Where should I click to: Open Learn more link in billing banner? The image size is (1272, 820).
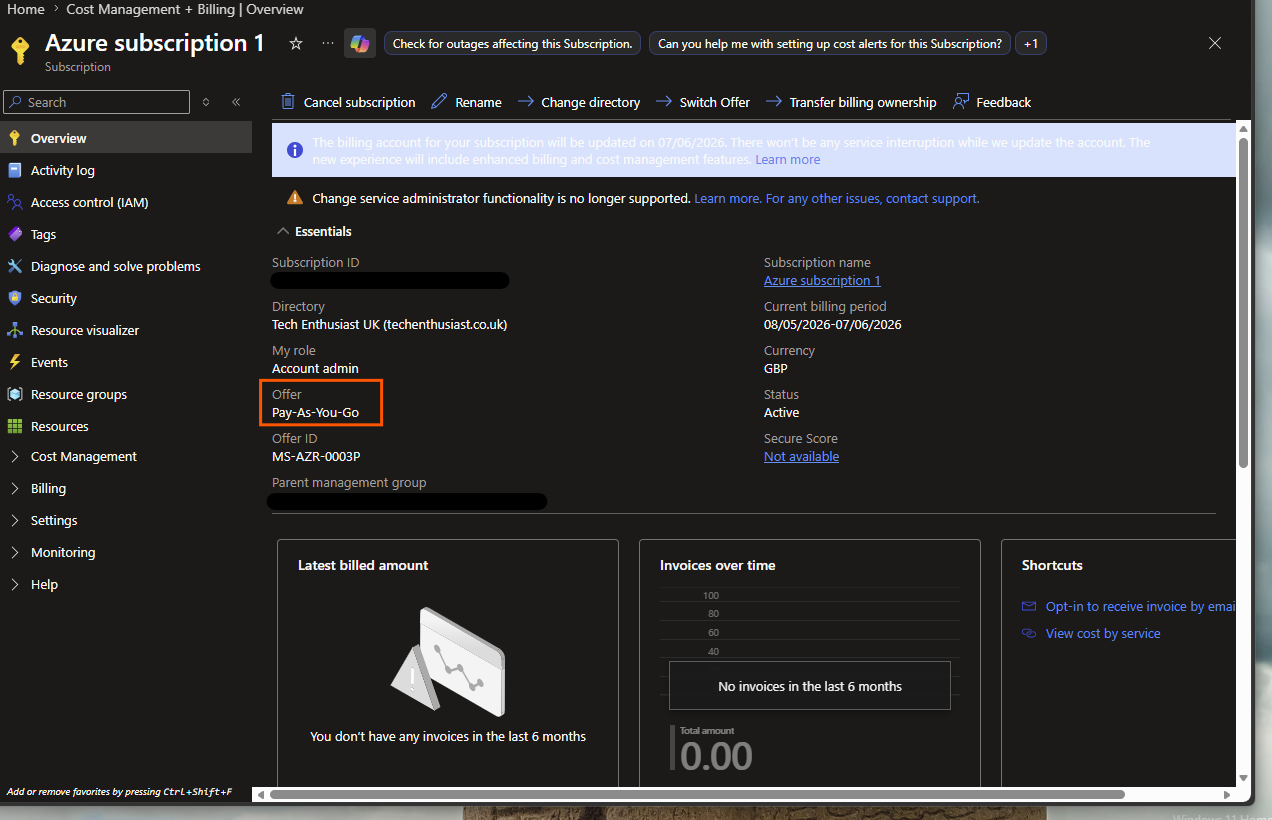pos(787,160)
